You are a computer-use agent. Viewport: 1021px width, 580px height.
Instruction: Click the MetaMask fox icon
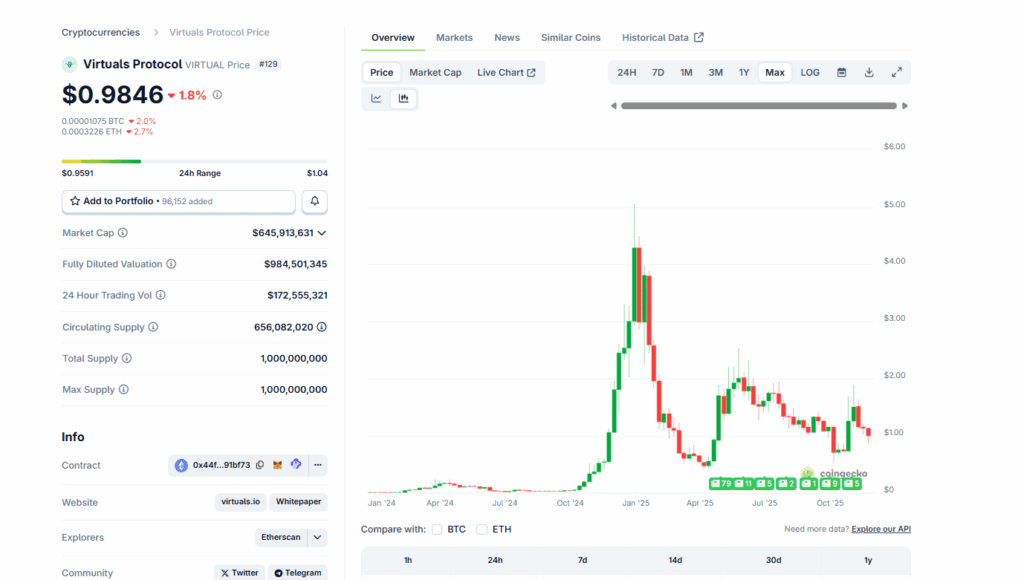278,465
